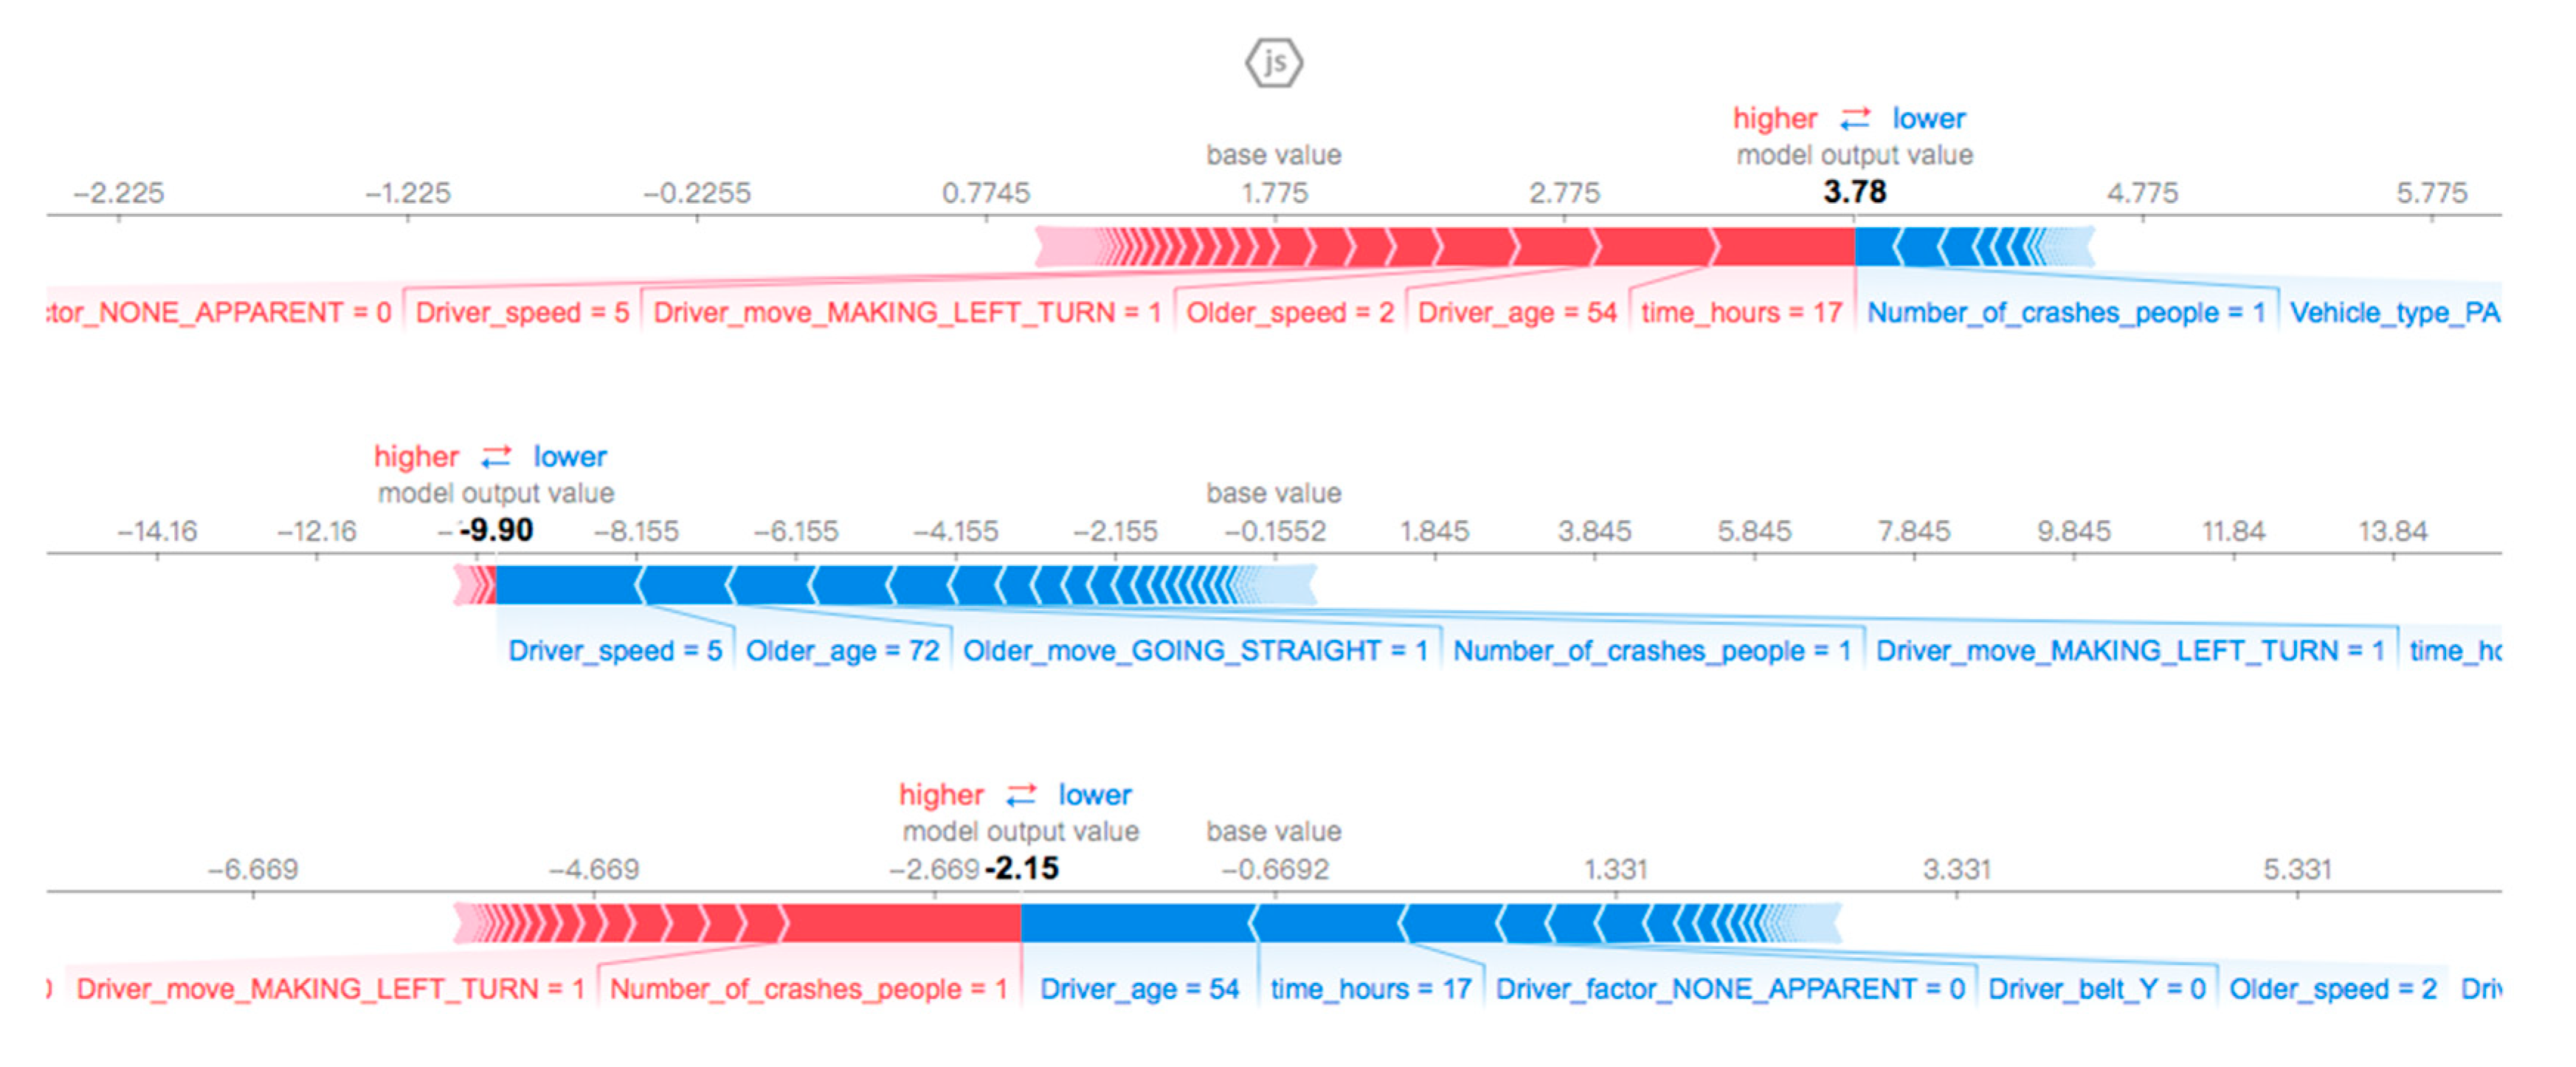The image size is (2576, 1067).
Task: Click the truncated Vehicle_type_PA label
Action: (2394, 313)
